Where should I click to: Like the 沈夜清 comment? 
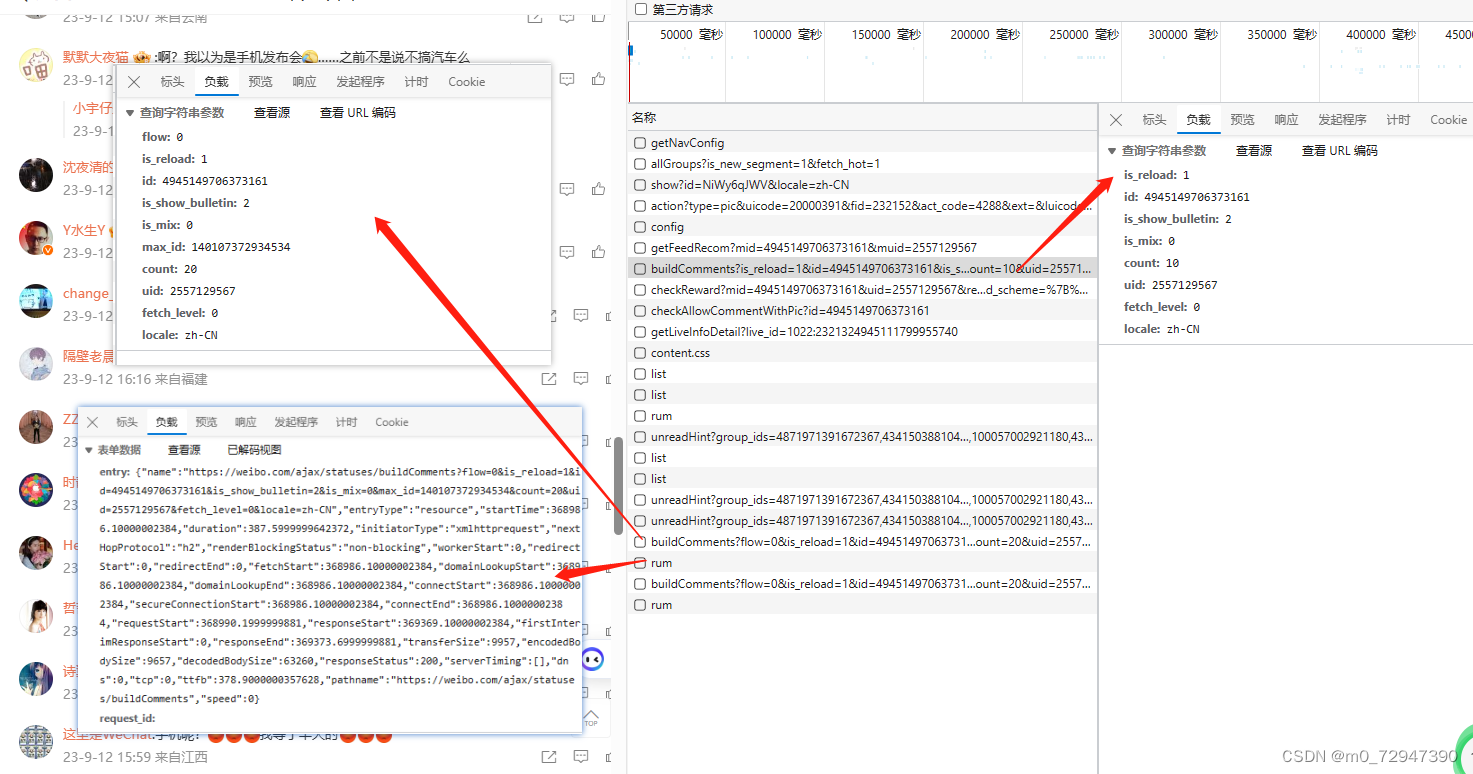click(599, 189)
